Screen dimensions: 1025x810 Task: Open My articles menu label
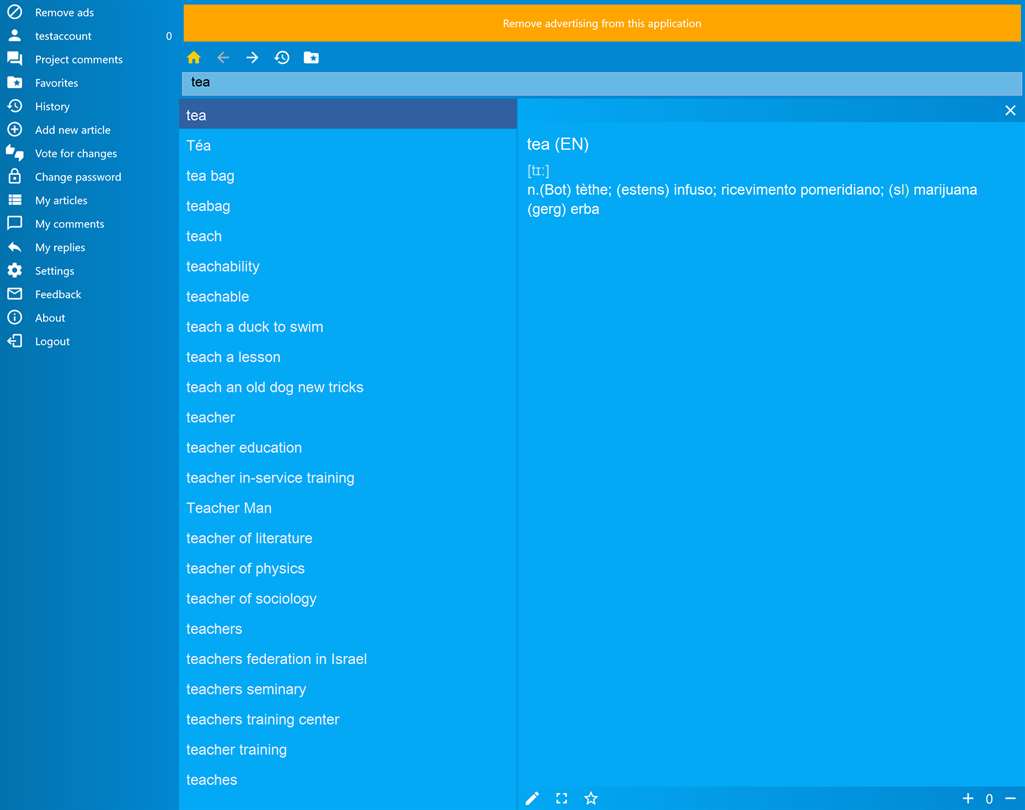point(61,200)
